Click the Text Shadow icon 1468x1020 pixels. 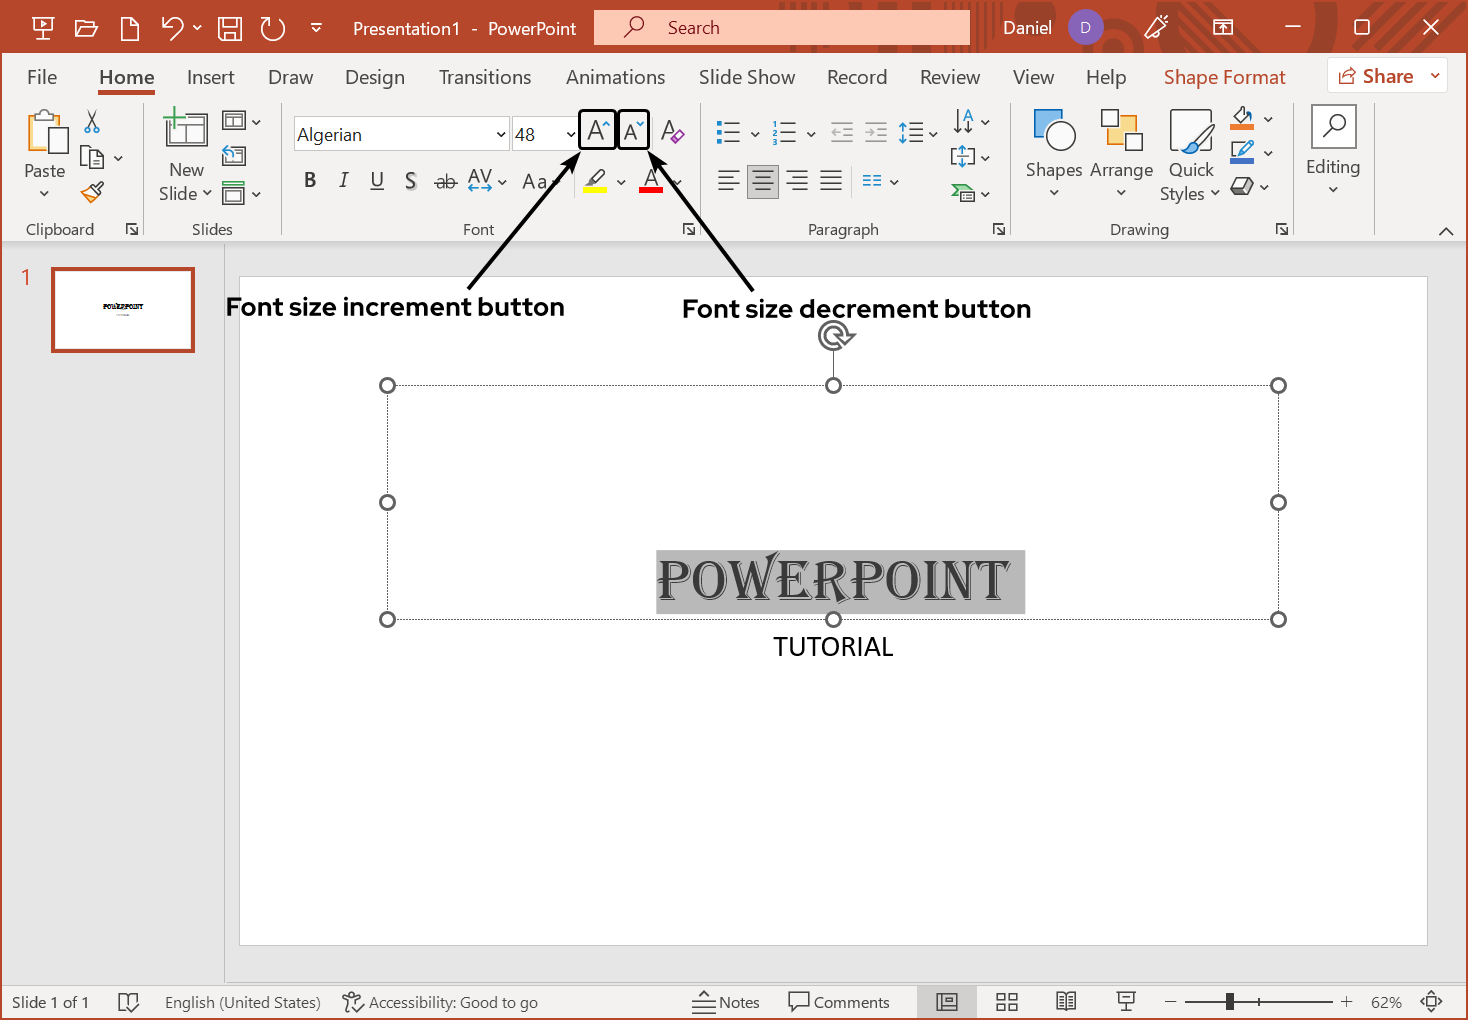410,181
